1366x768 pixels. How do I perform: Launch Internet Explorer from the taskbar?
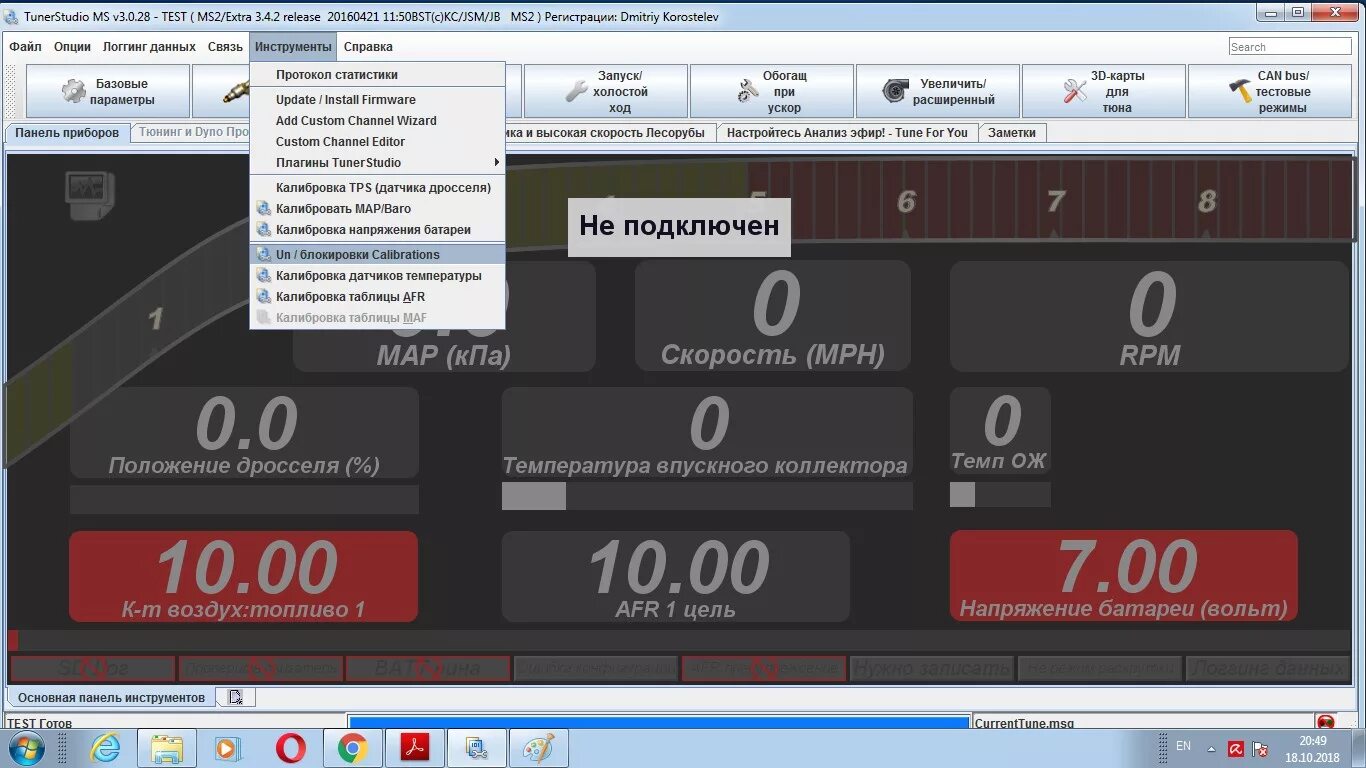(104, 748)
